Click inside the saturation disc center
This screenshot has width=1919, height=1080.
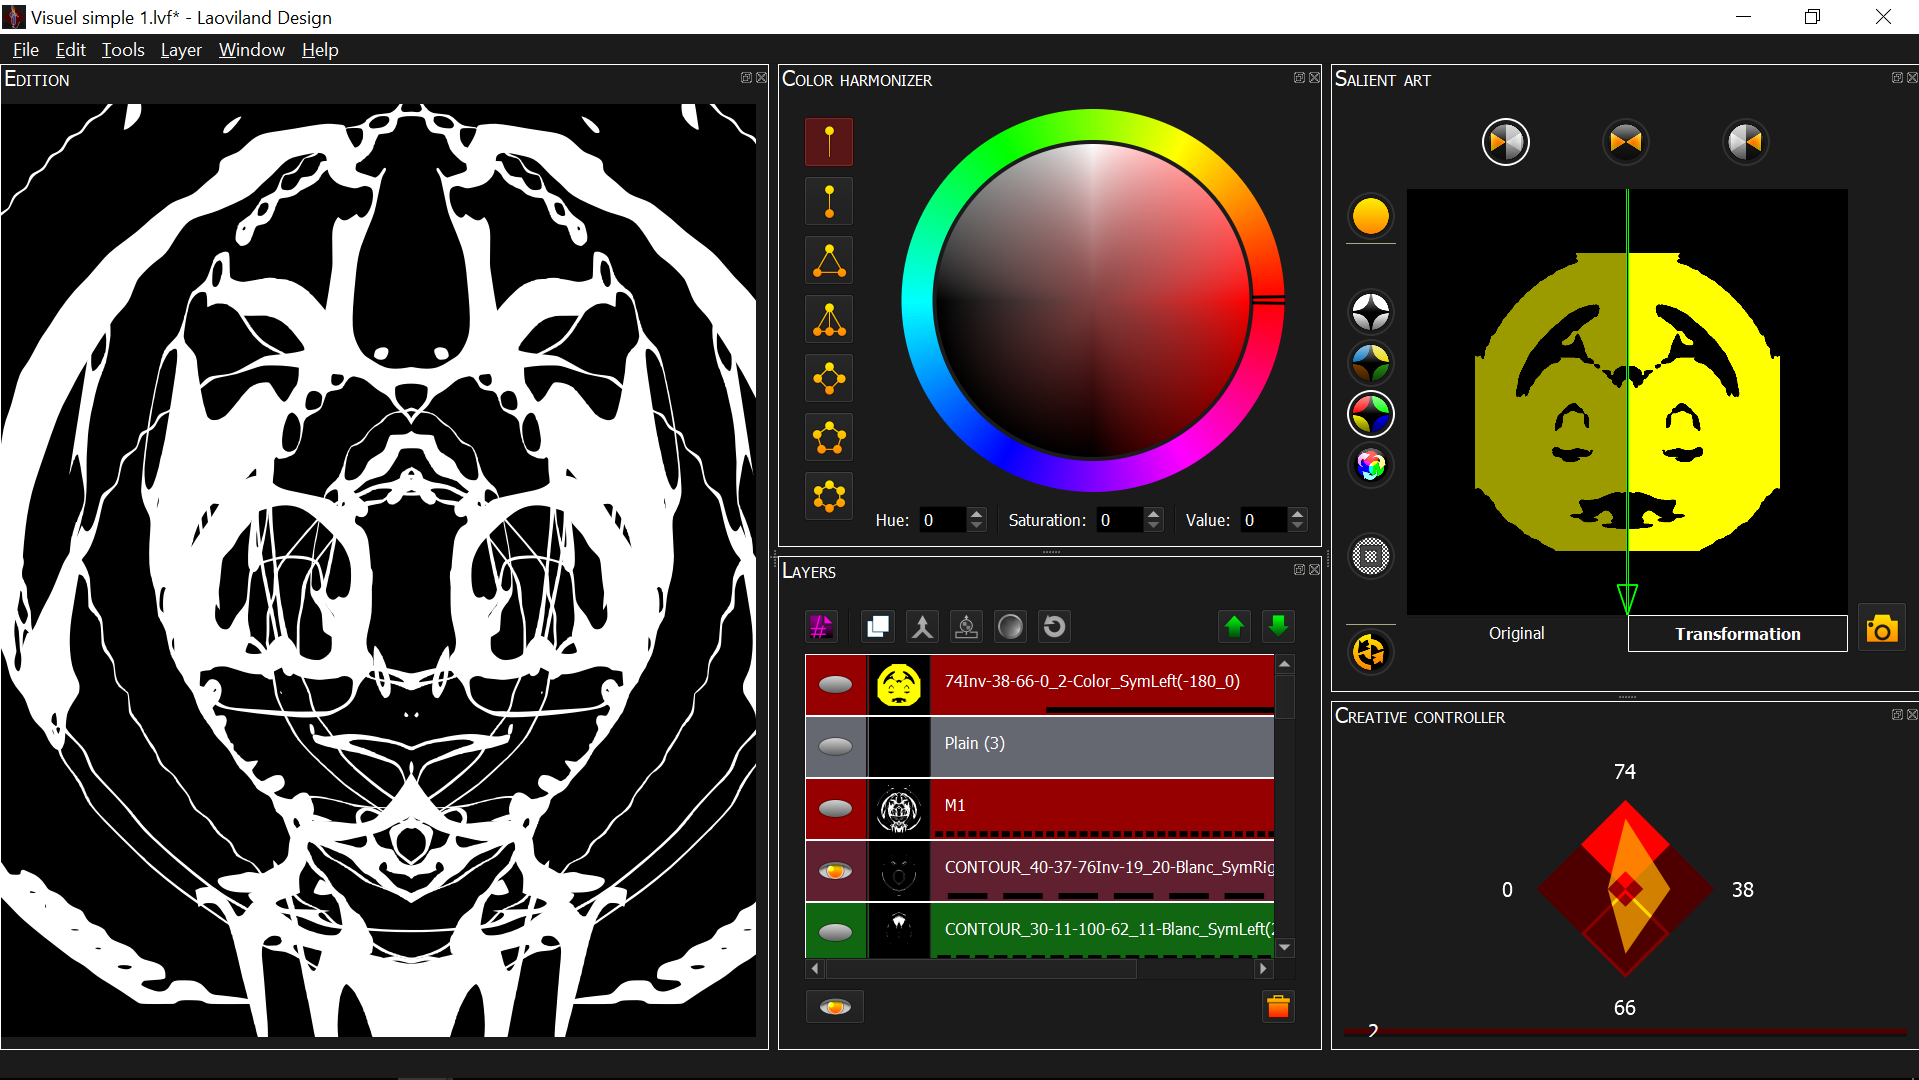tap(1092, 300)
